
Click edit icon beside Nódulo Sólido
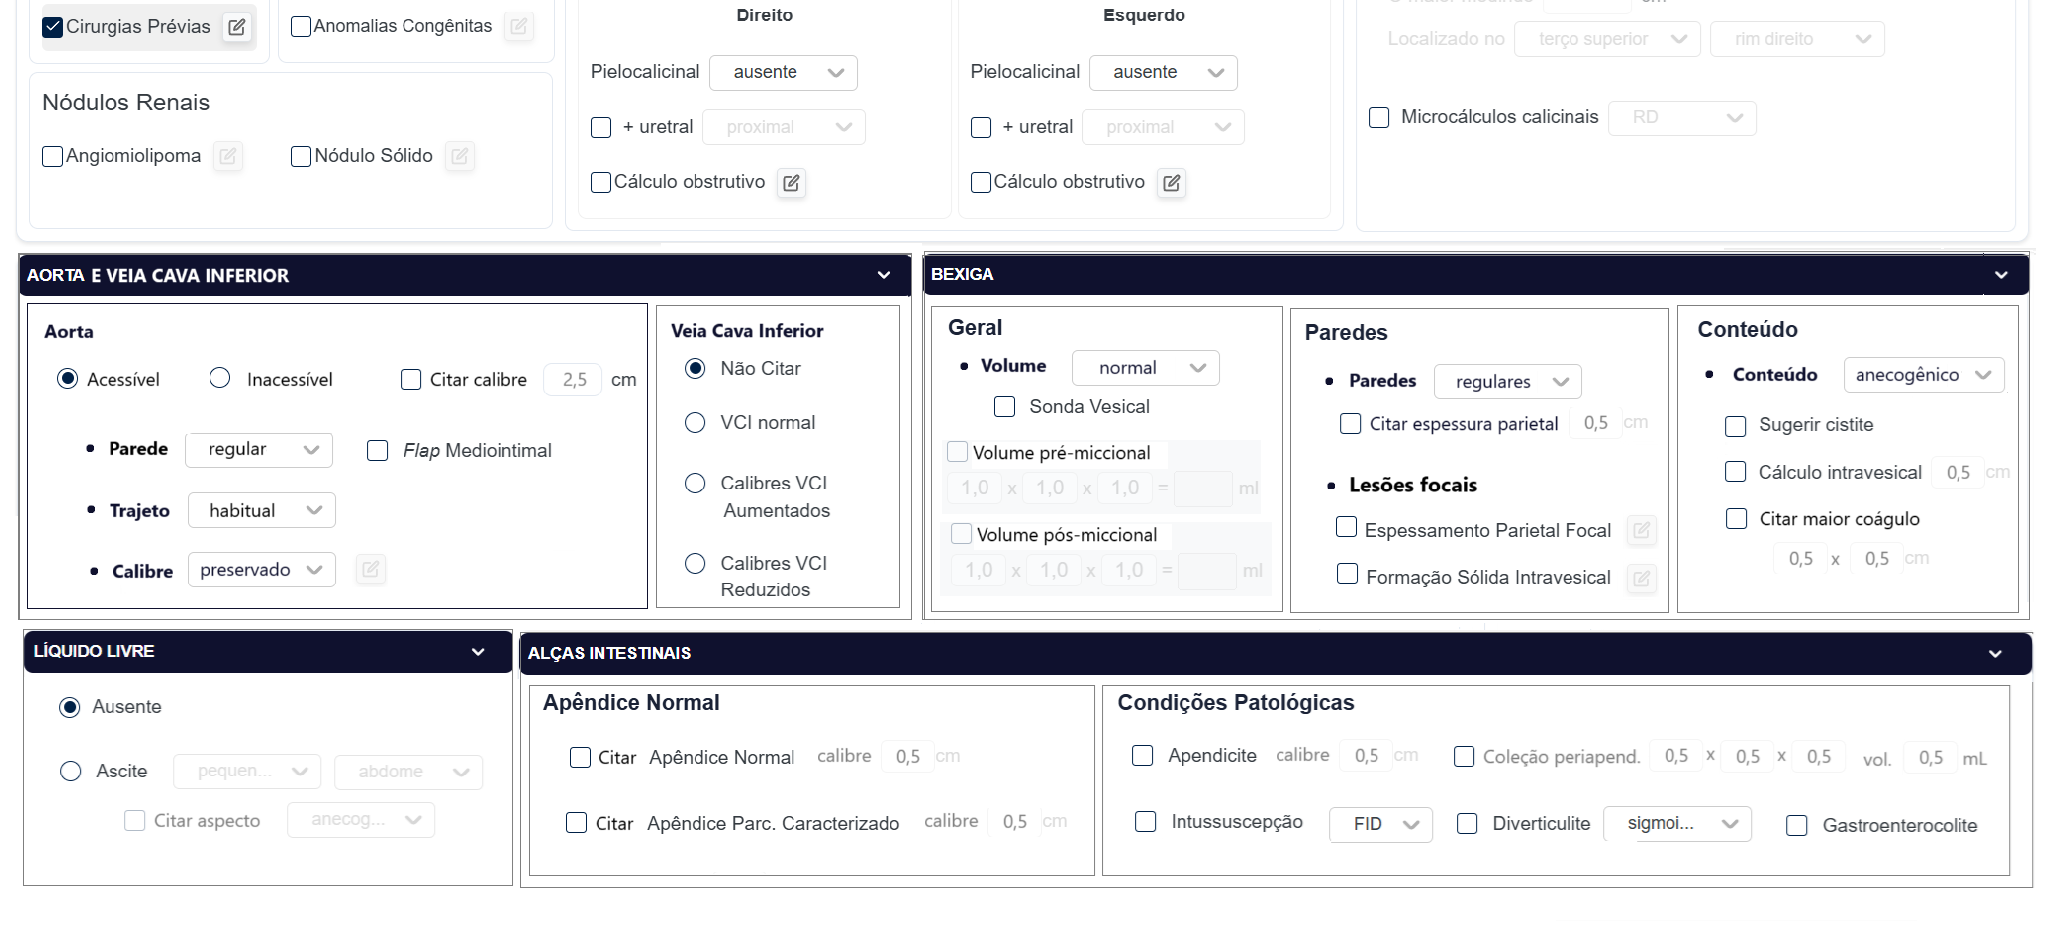click(460, 156)
